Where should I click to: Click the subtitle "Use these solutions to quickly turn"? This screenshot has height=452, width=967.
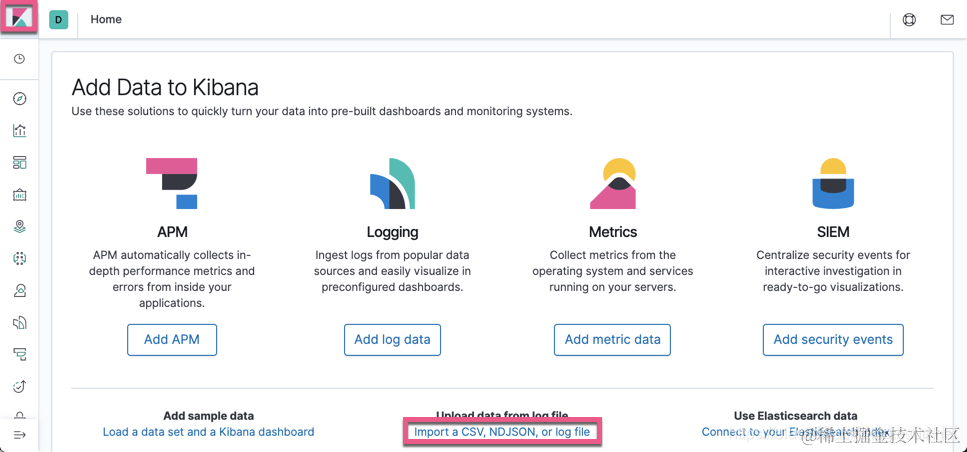pos(322,112)
